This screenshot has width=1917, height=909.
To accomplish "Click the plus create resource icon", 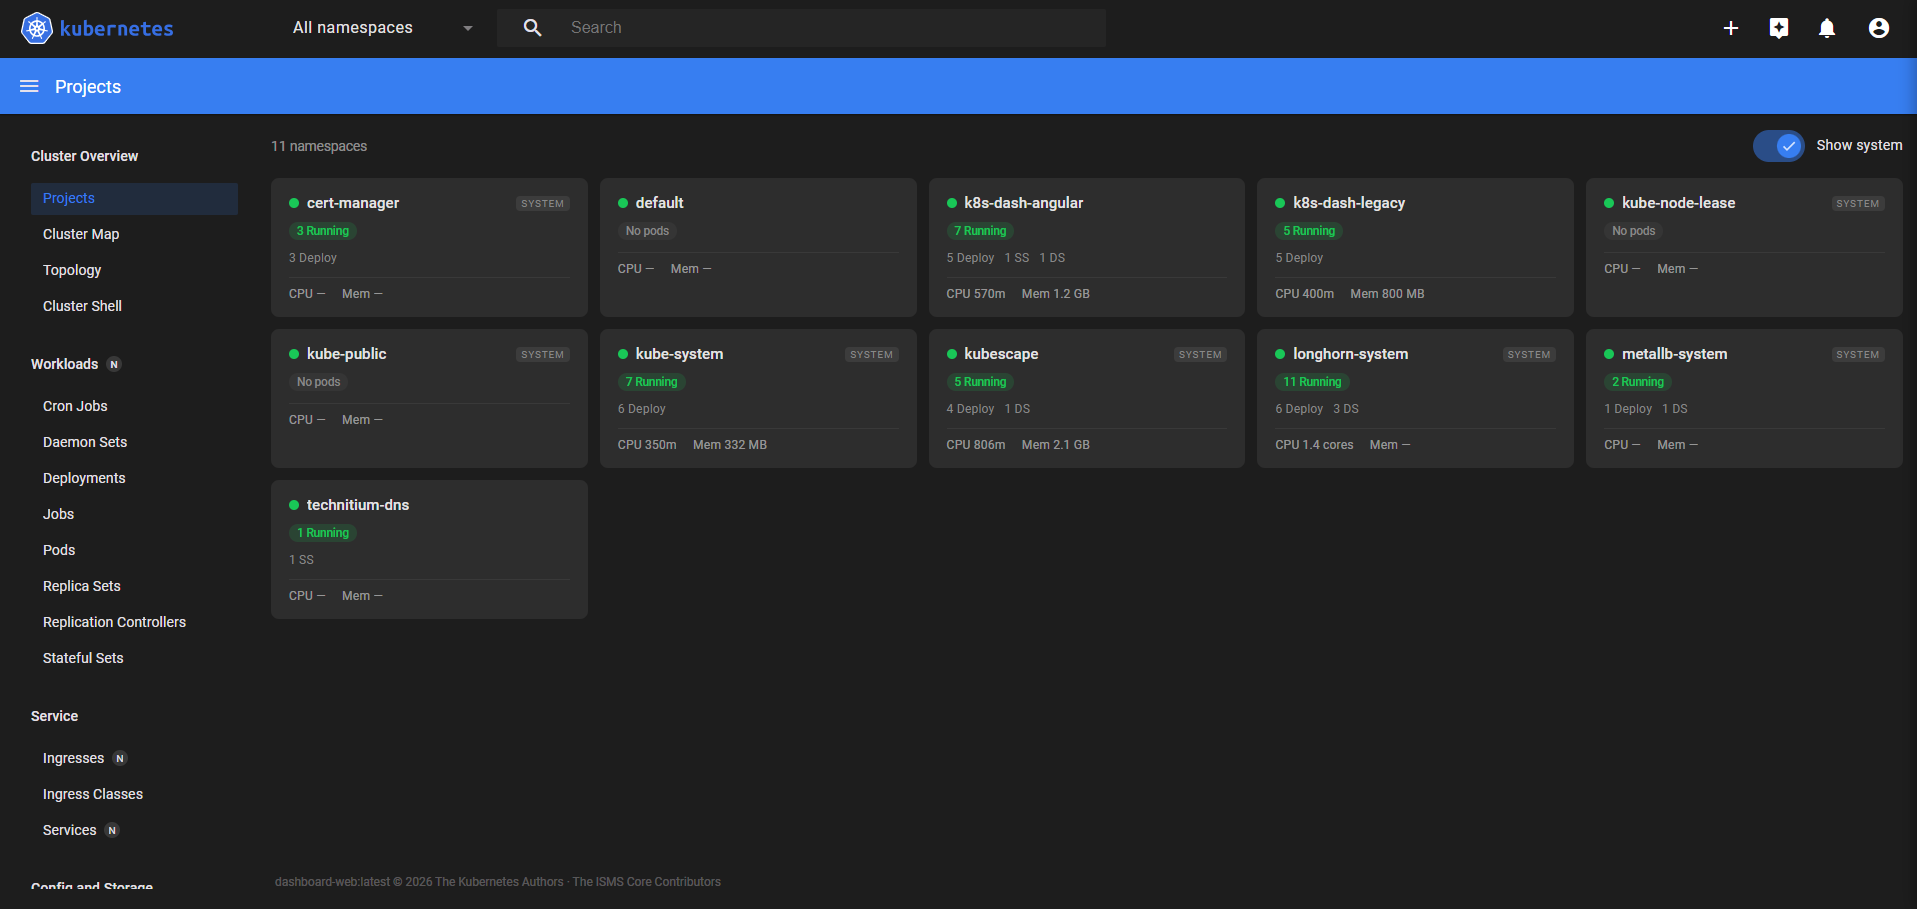I will [1731, 28].
